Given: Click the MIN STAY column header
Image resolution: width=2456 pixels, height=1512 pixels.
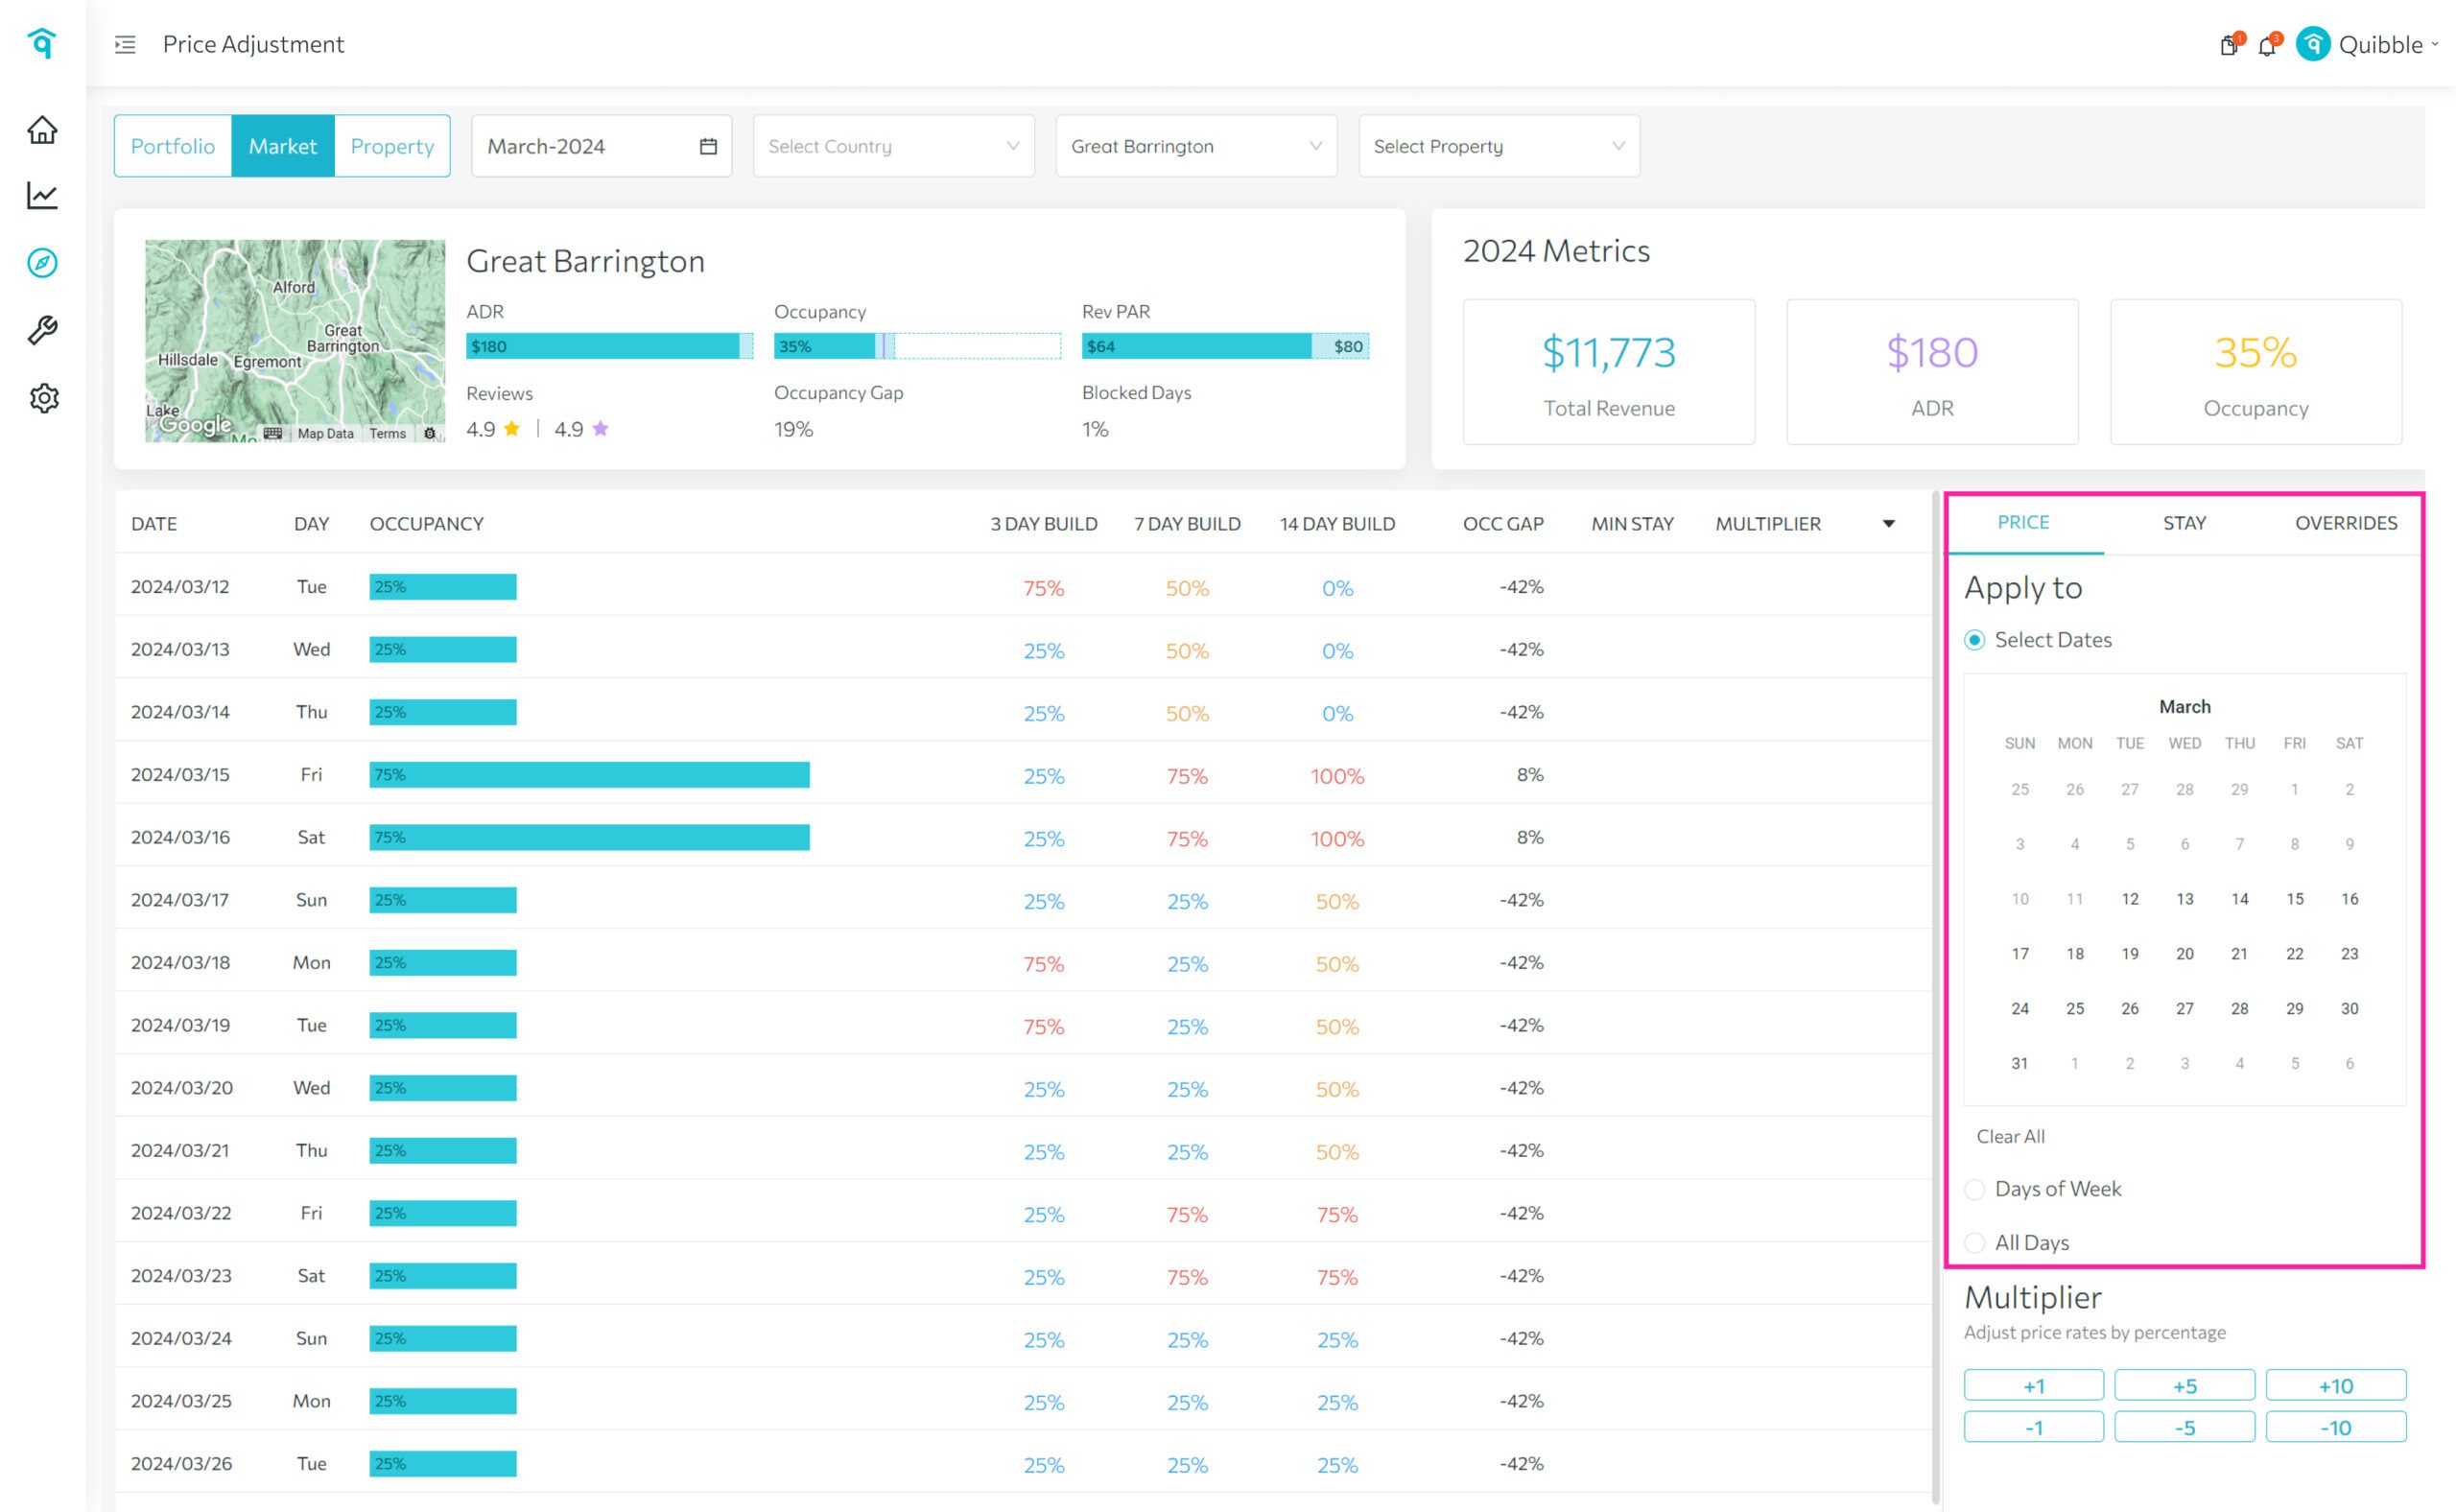Looking at the screenshot, I should 1632,524.
